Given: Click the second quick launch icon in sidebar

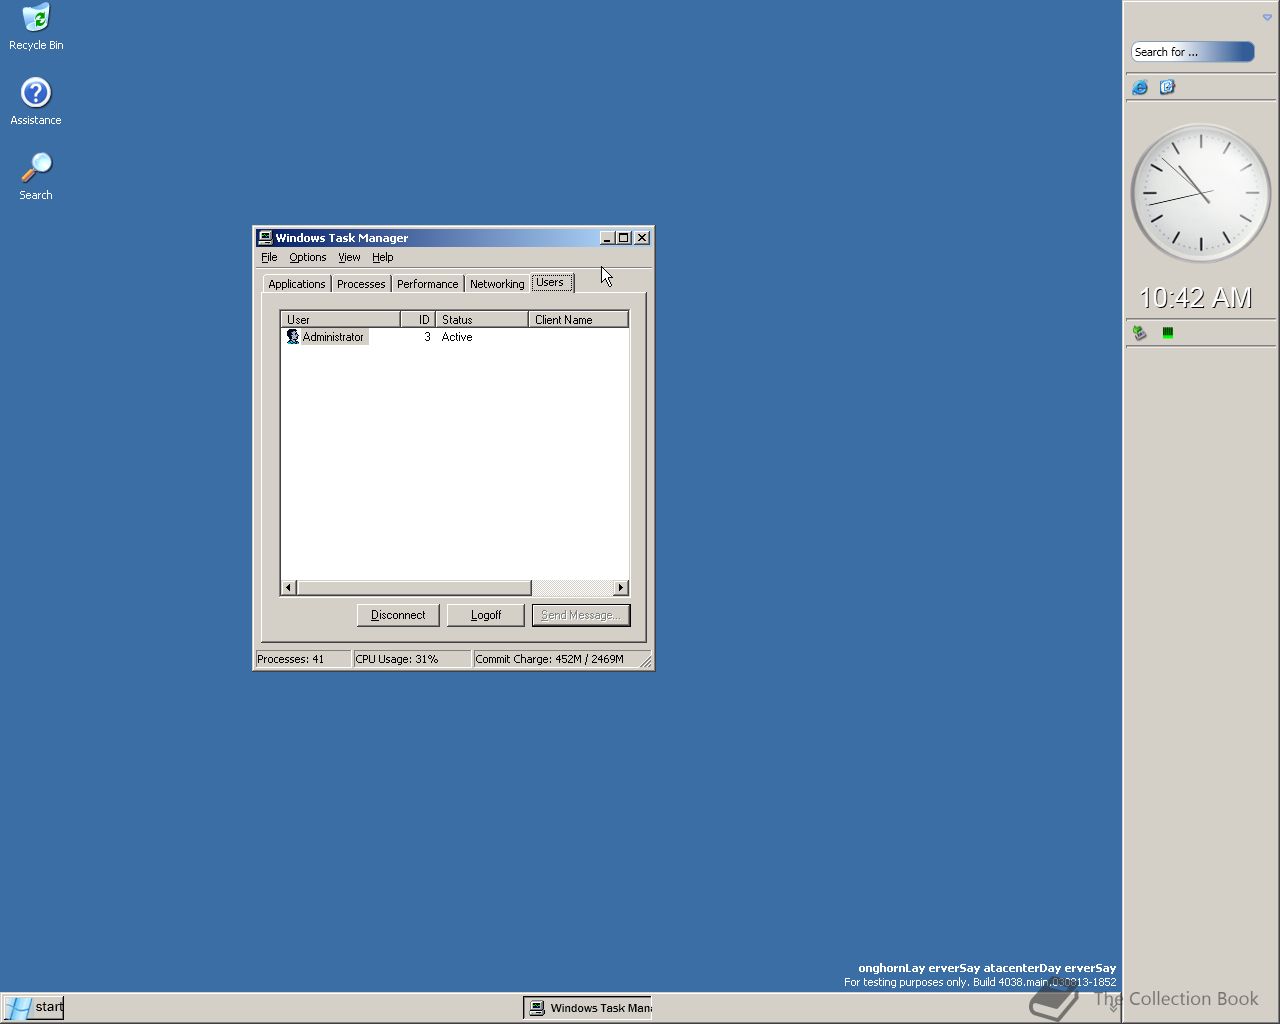Looking at the screenshot, I should (1167, 88).
